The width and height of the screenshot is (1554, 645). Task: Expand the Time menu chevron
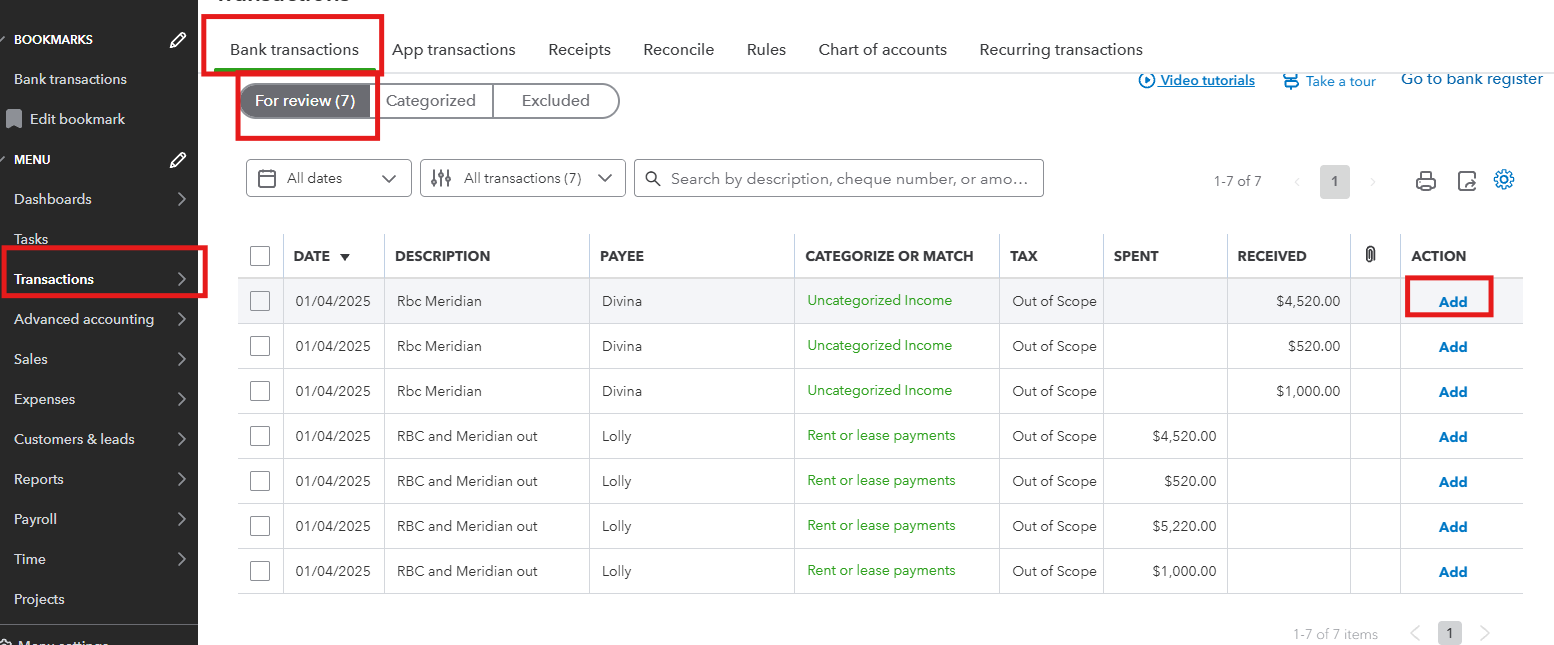181,559
